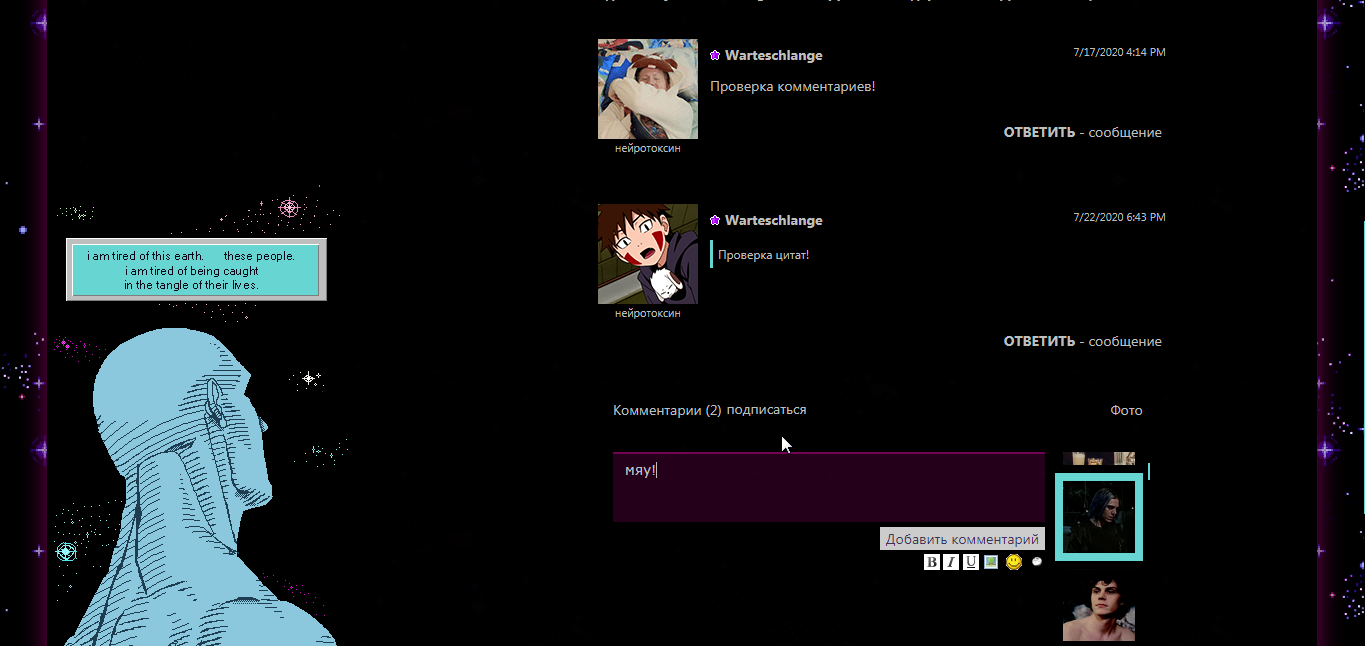Apply underline formatting with the U icon

(x=971, y=562)
